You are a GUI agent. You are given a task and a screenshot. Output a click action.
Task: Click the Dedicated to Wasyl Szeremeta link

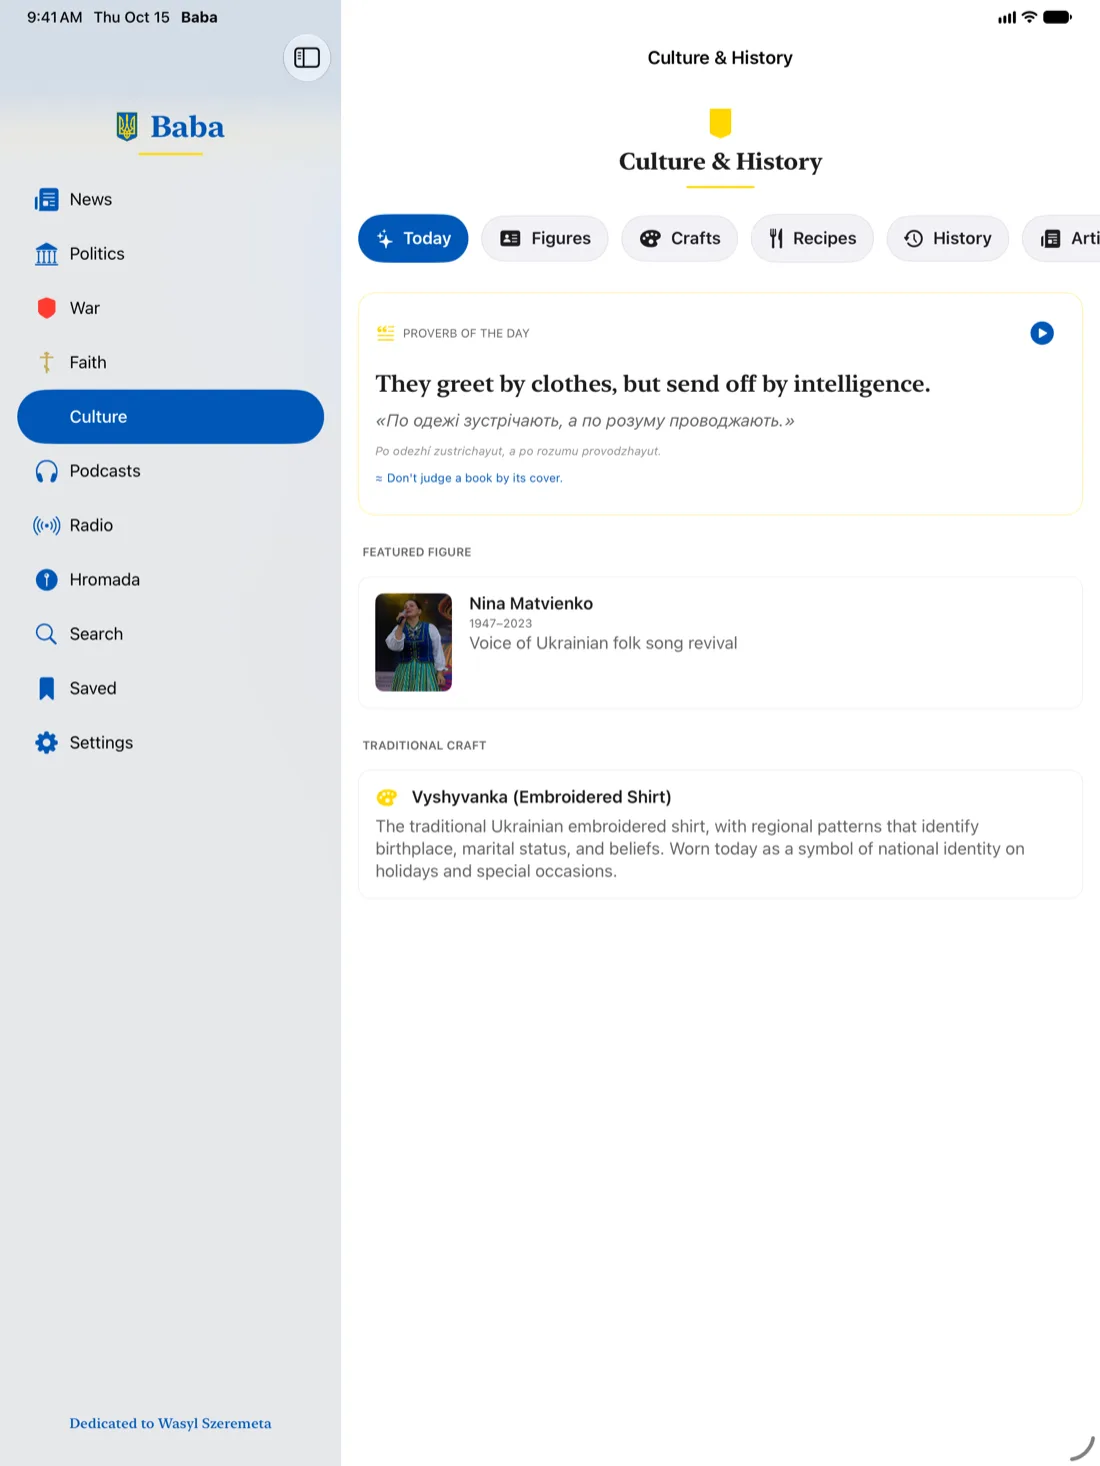coord(170,1423)
